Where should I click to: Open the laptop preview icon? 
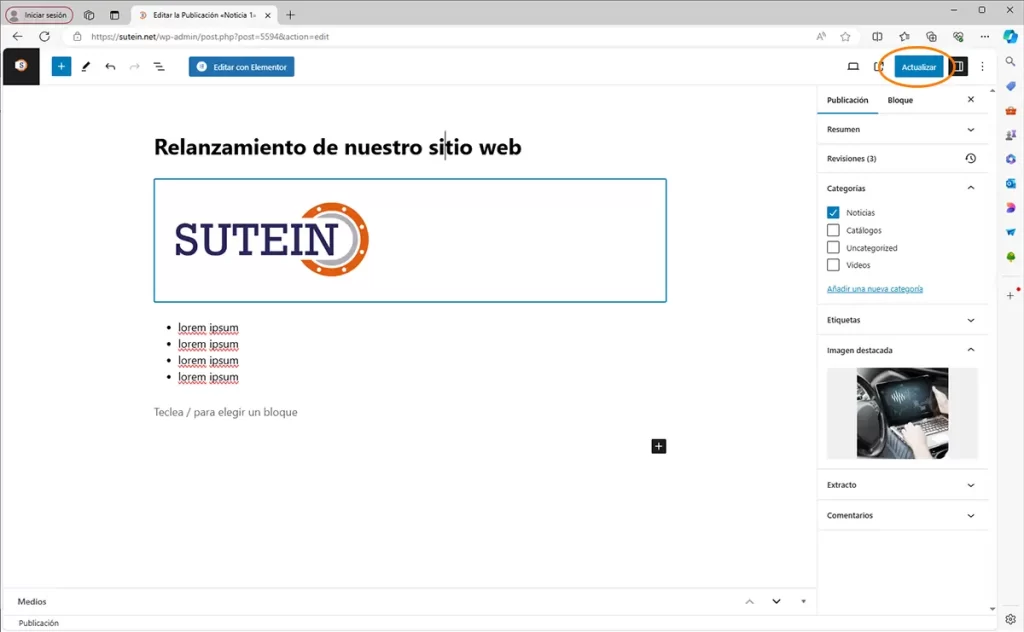(853, 67)
